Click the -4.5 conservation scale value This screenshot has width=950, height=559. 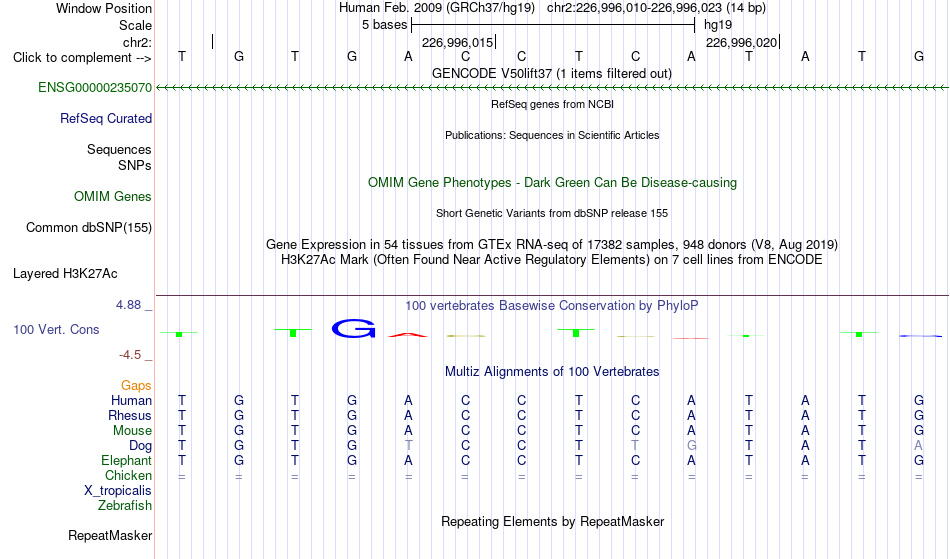[130, 355]
